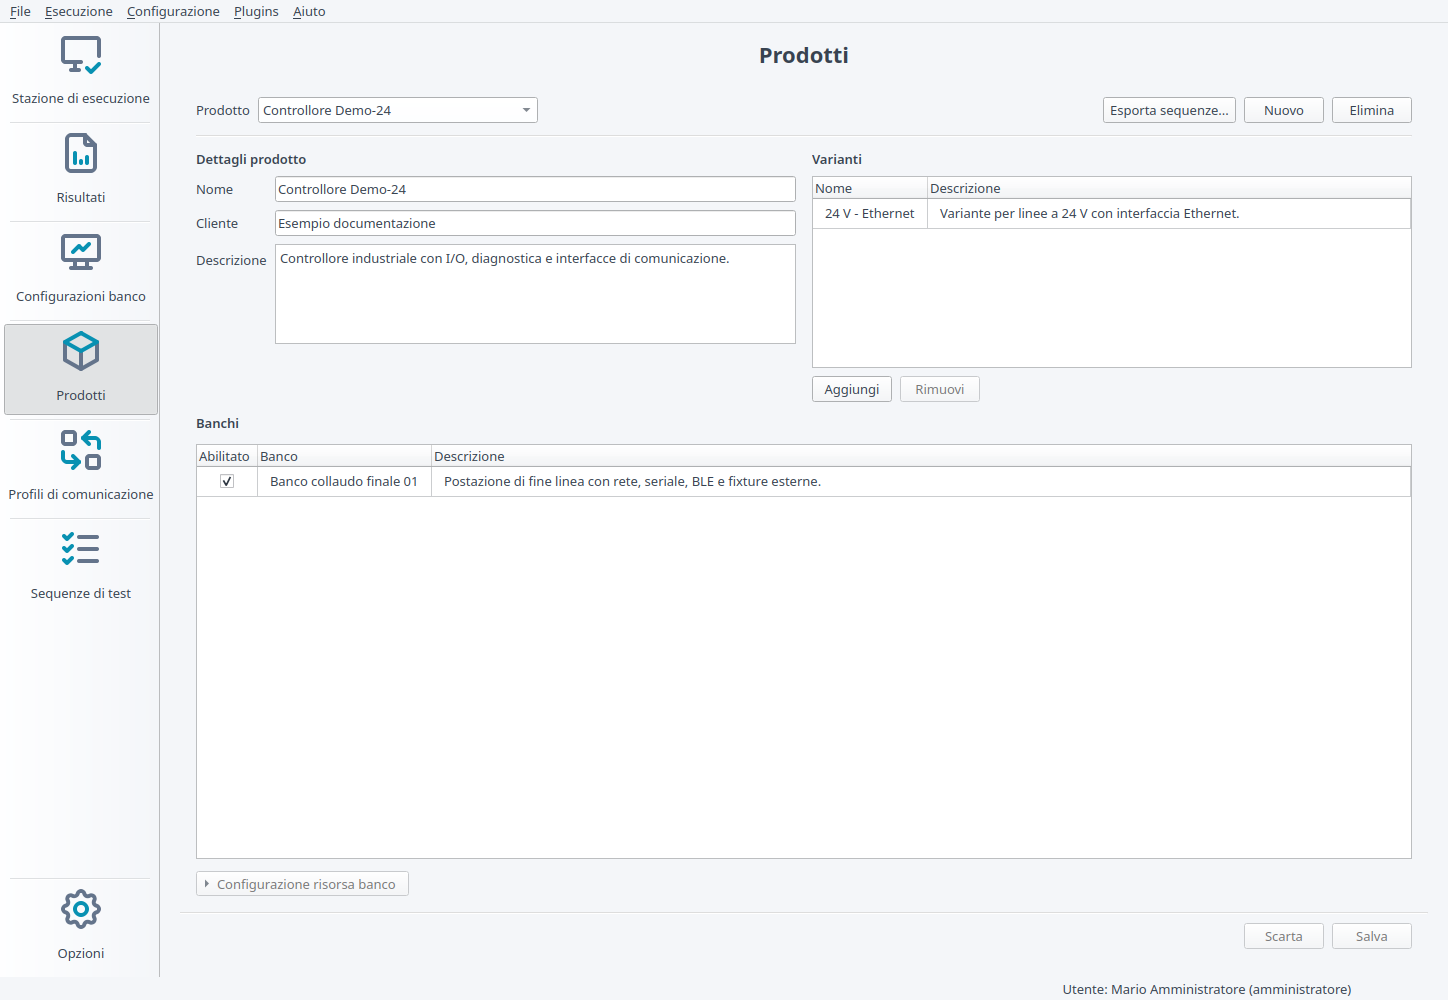Open the Opzioni gear icon
1448x1000 pixels.
click(81, 909)
